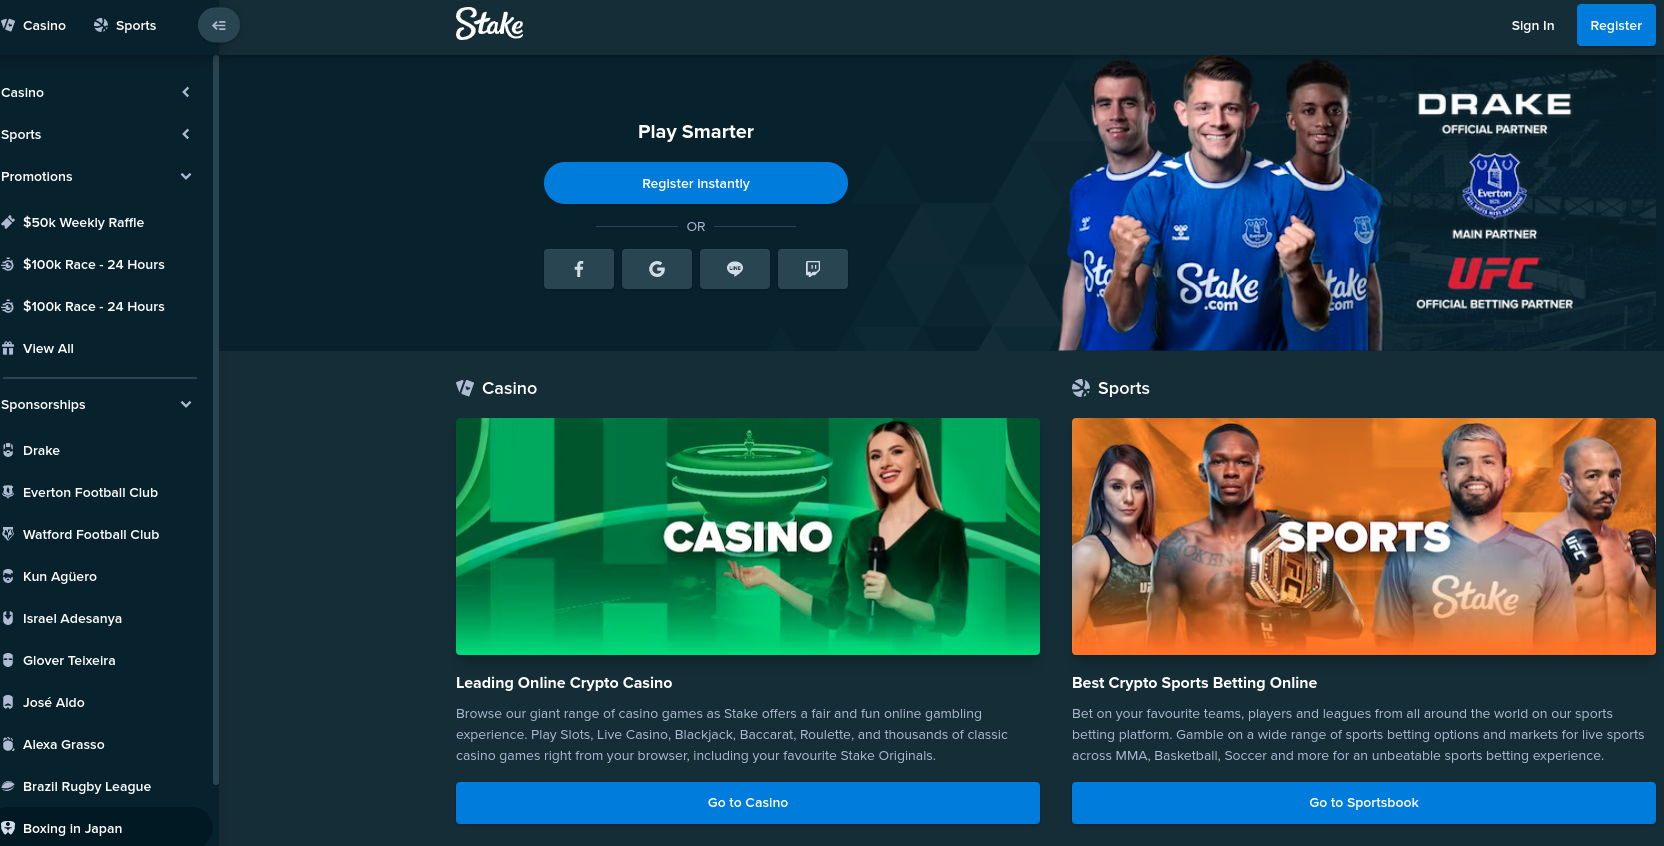Sign up with Facebook icon
The width and height of the screenshot is (1664, 846).
pos(579,269)
